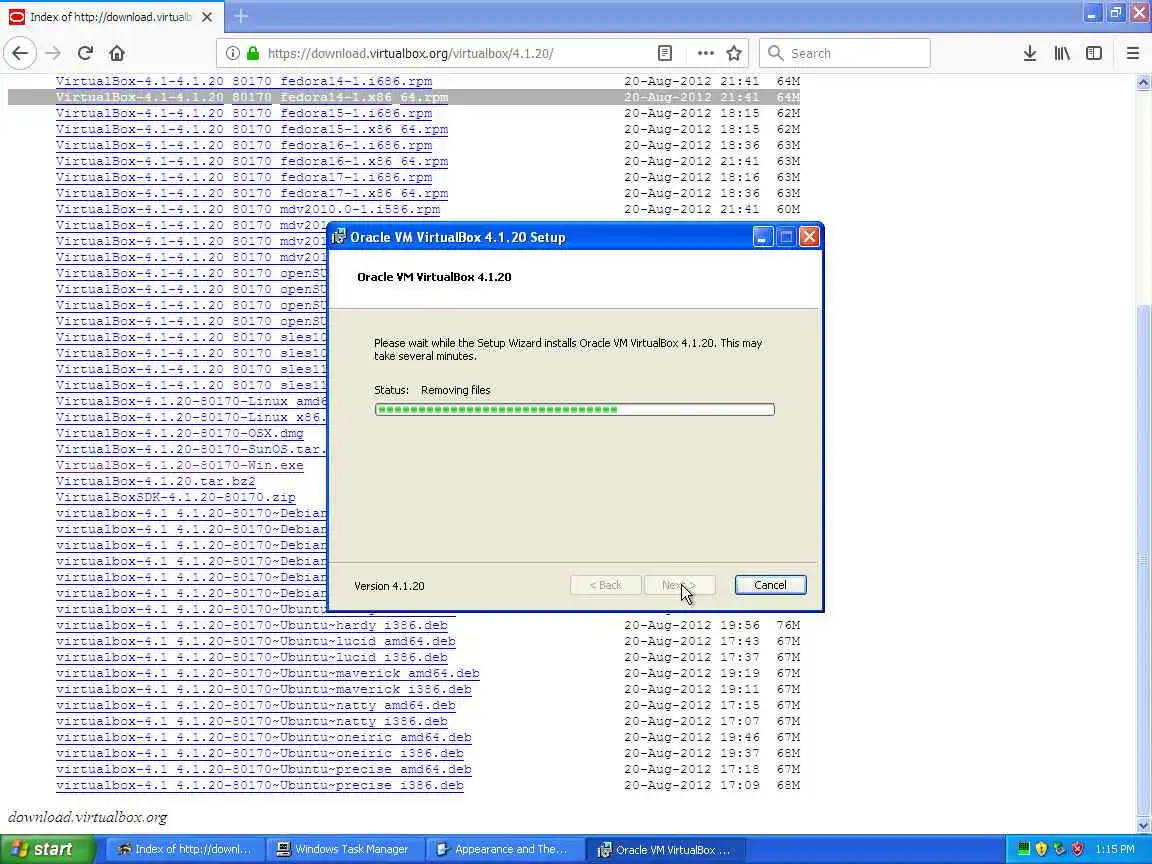Toggle the sidebar icon in toolbar
This screenshot has height=864, width=1152.
point(1094,53)
